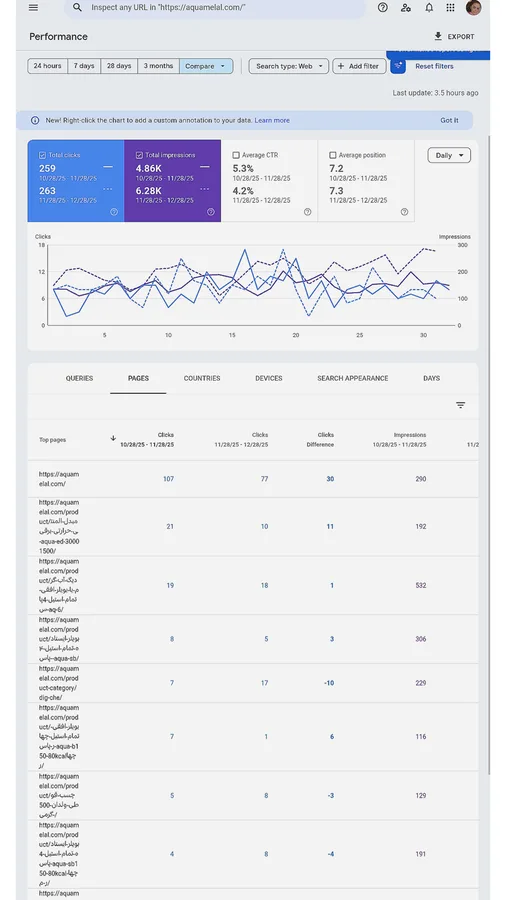Open the Daily granularity dropdown
This screenshot has height=900, width=506.
449,156
